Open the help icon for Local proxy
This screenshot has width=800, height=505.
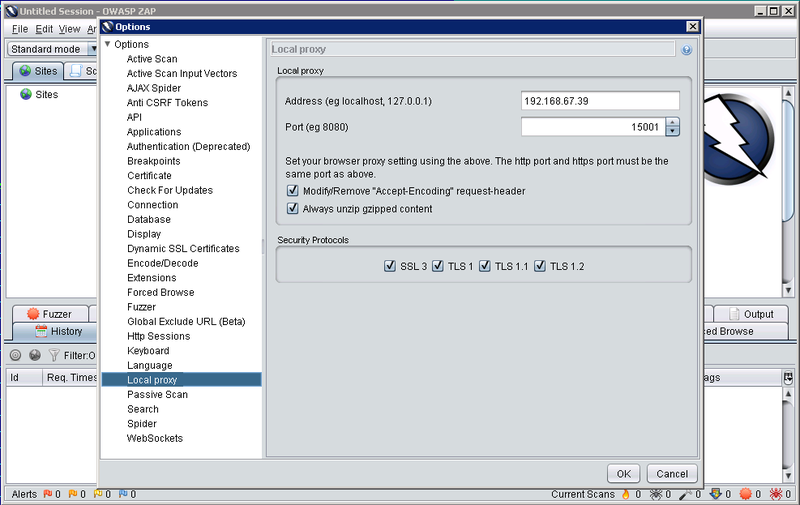[686, 49]
